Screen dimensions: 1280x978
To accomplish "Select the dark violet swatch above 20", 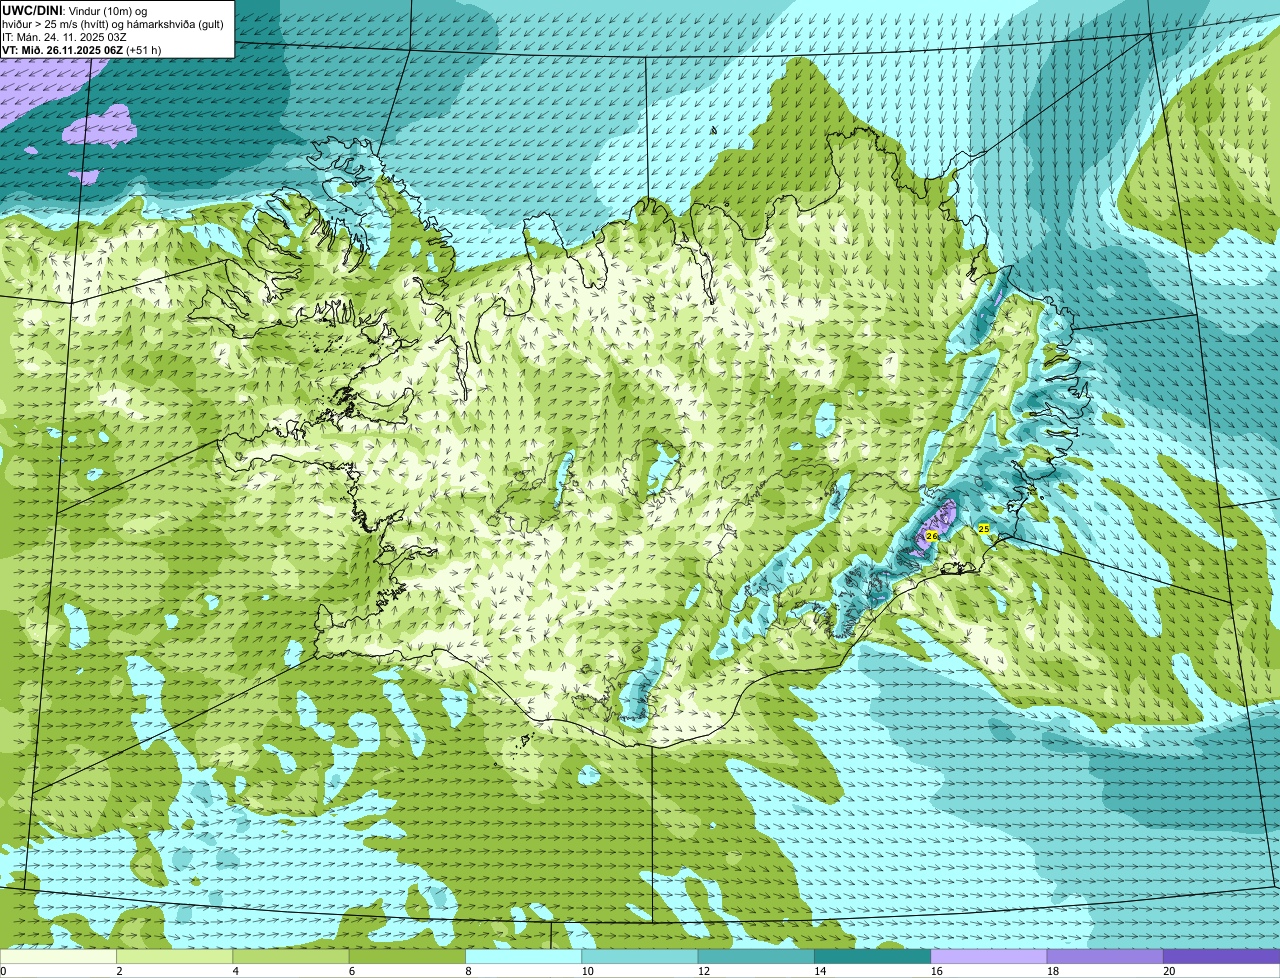I will 1222,956.
